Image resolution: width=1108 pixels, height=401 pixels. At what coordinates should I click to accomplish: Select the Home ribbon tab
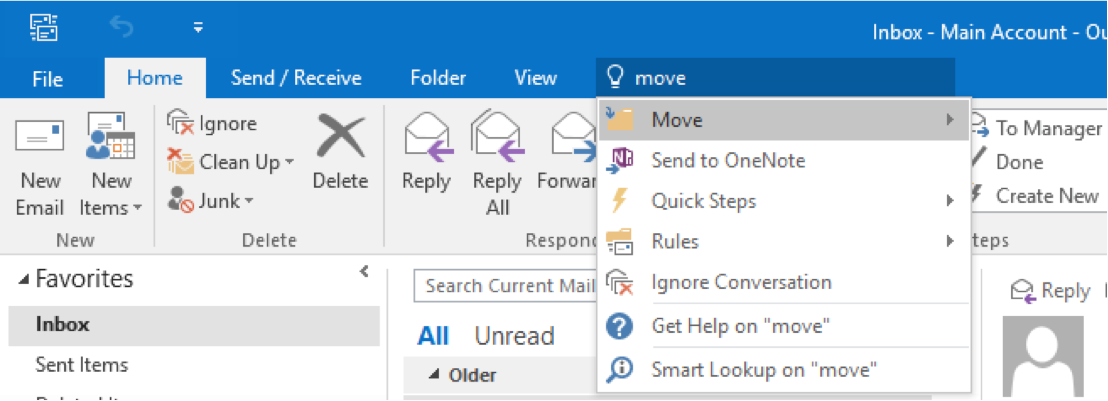pyautogui.click(x=155, y=79)
